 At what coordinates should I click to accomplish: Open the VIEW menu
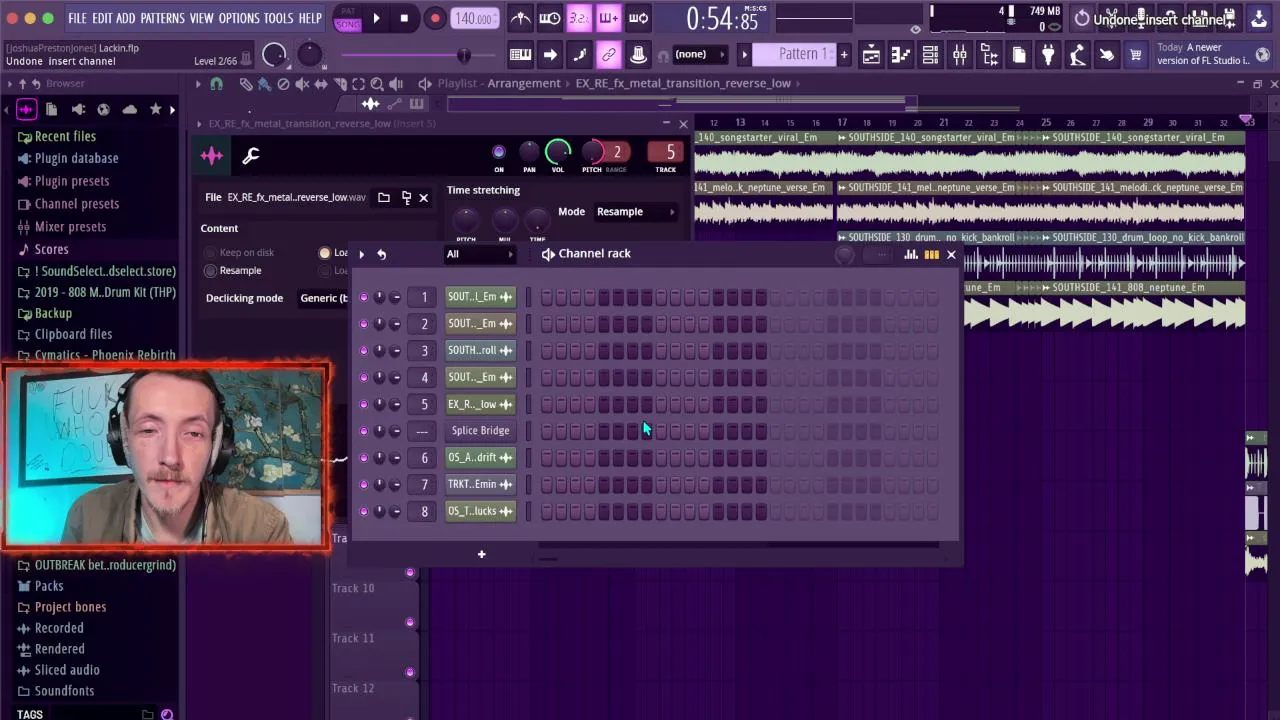pyautogui.click(x=201, y=18)
